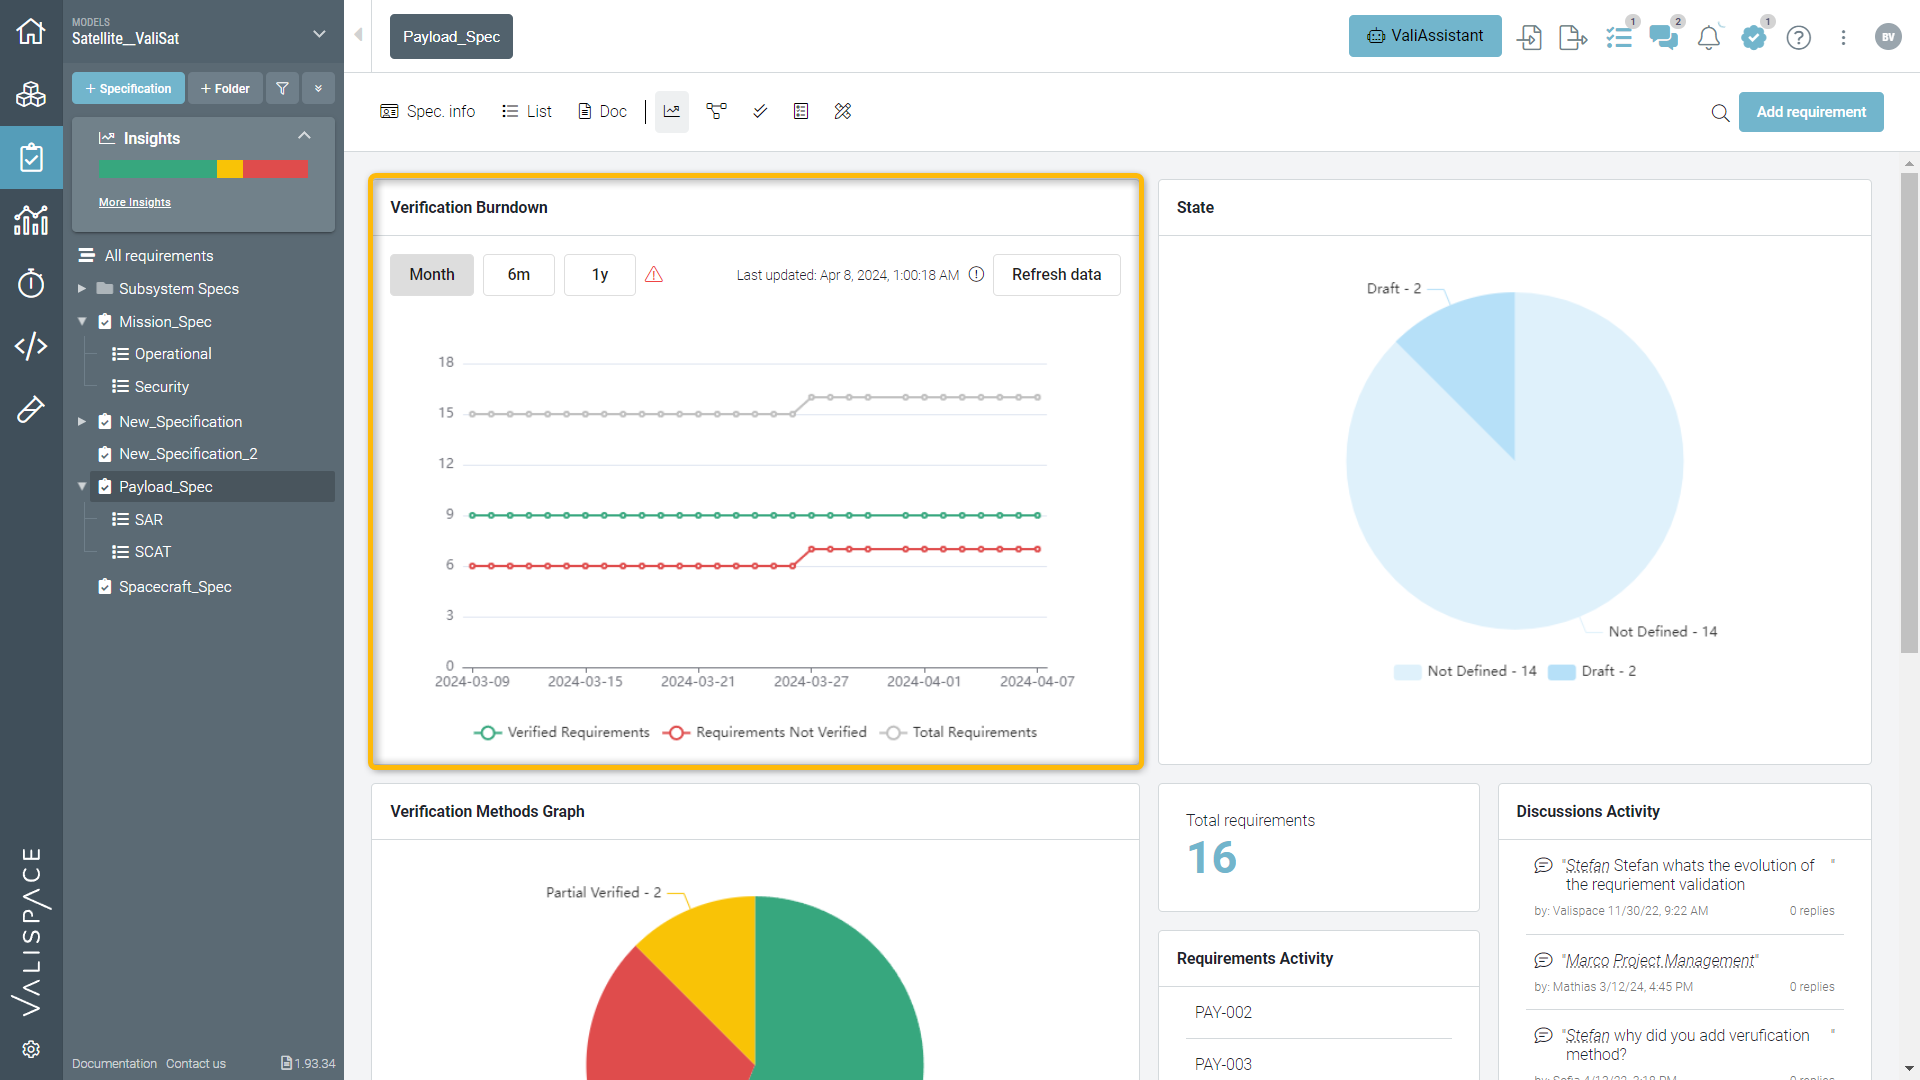
Task: Switch to the Spec. info tab
Action: point(428,111)
